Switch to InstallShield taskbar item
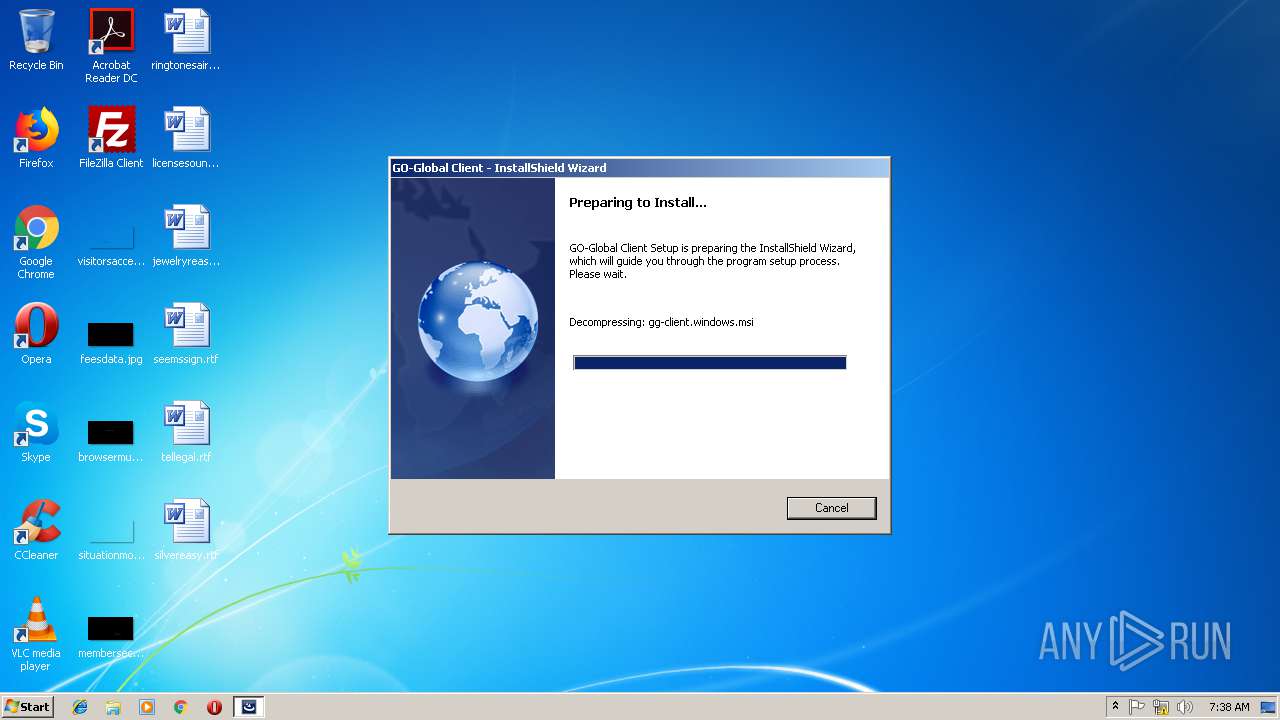This screenshot has width=1280, height=720. pyautogui.click(x=249, y=707)
